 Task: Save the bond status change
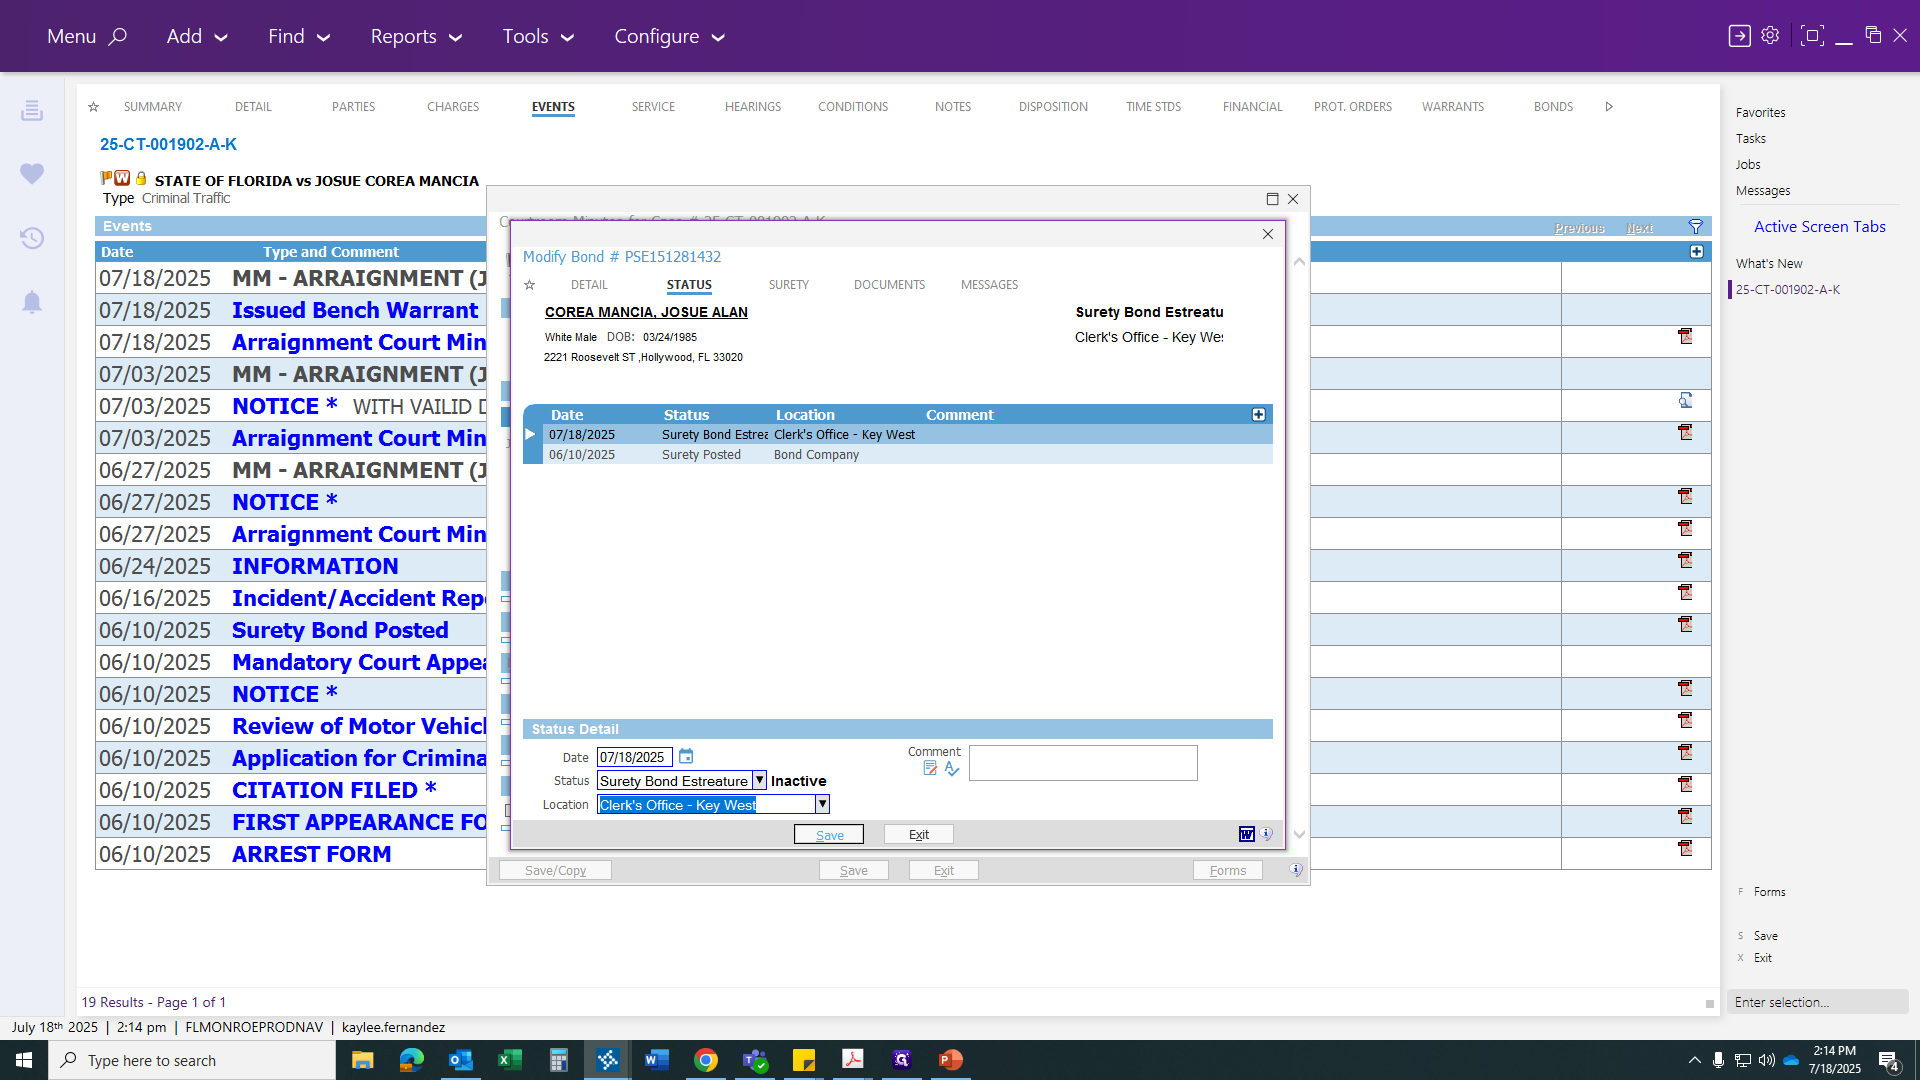829,834
